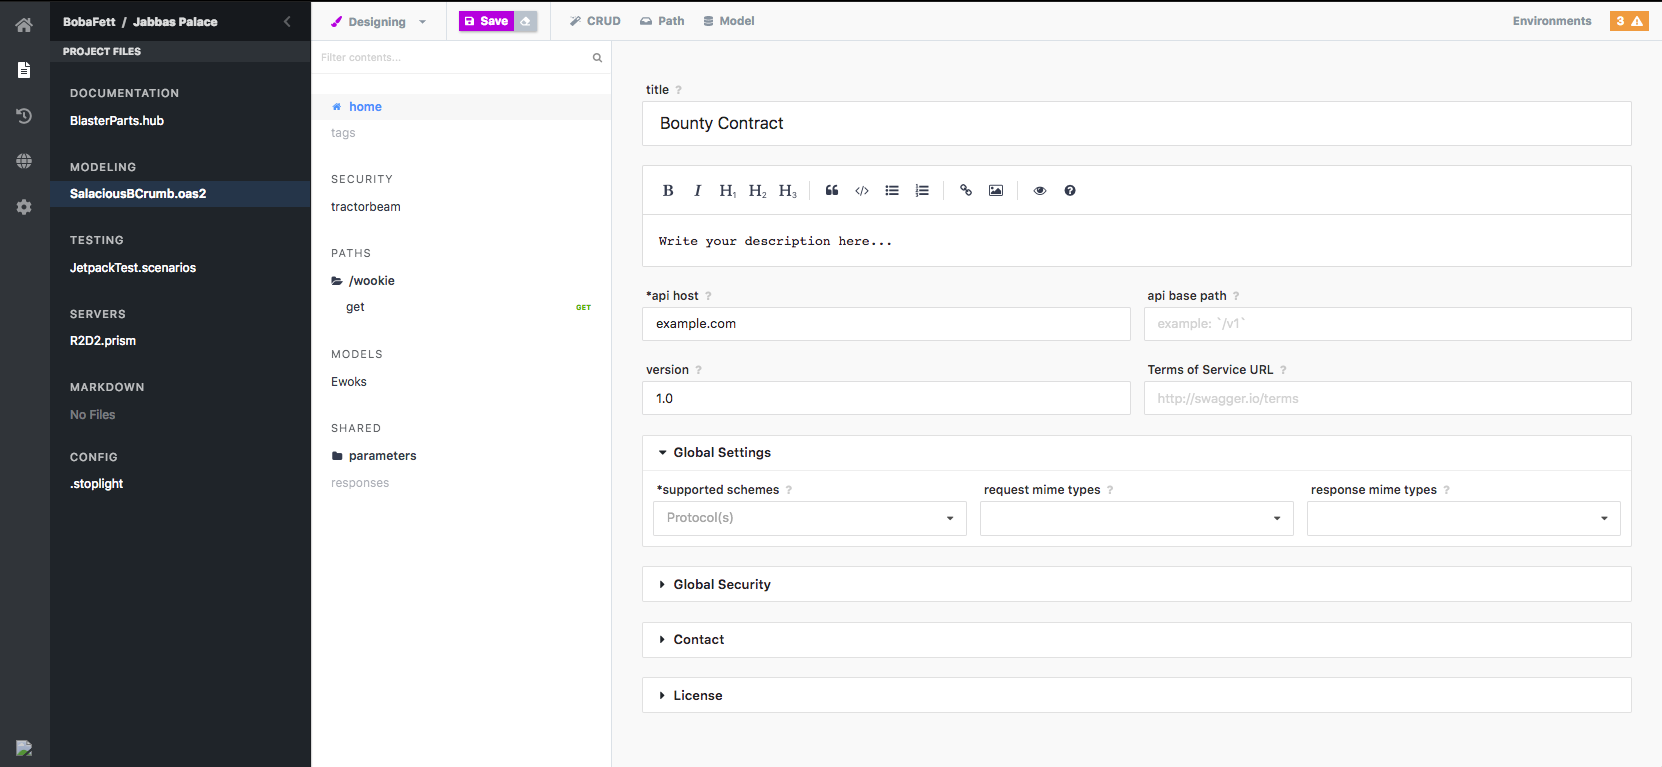Open the history icon in left sidebar
The width and height of the screenshot is (1662, 767).
tap(24, 116)
